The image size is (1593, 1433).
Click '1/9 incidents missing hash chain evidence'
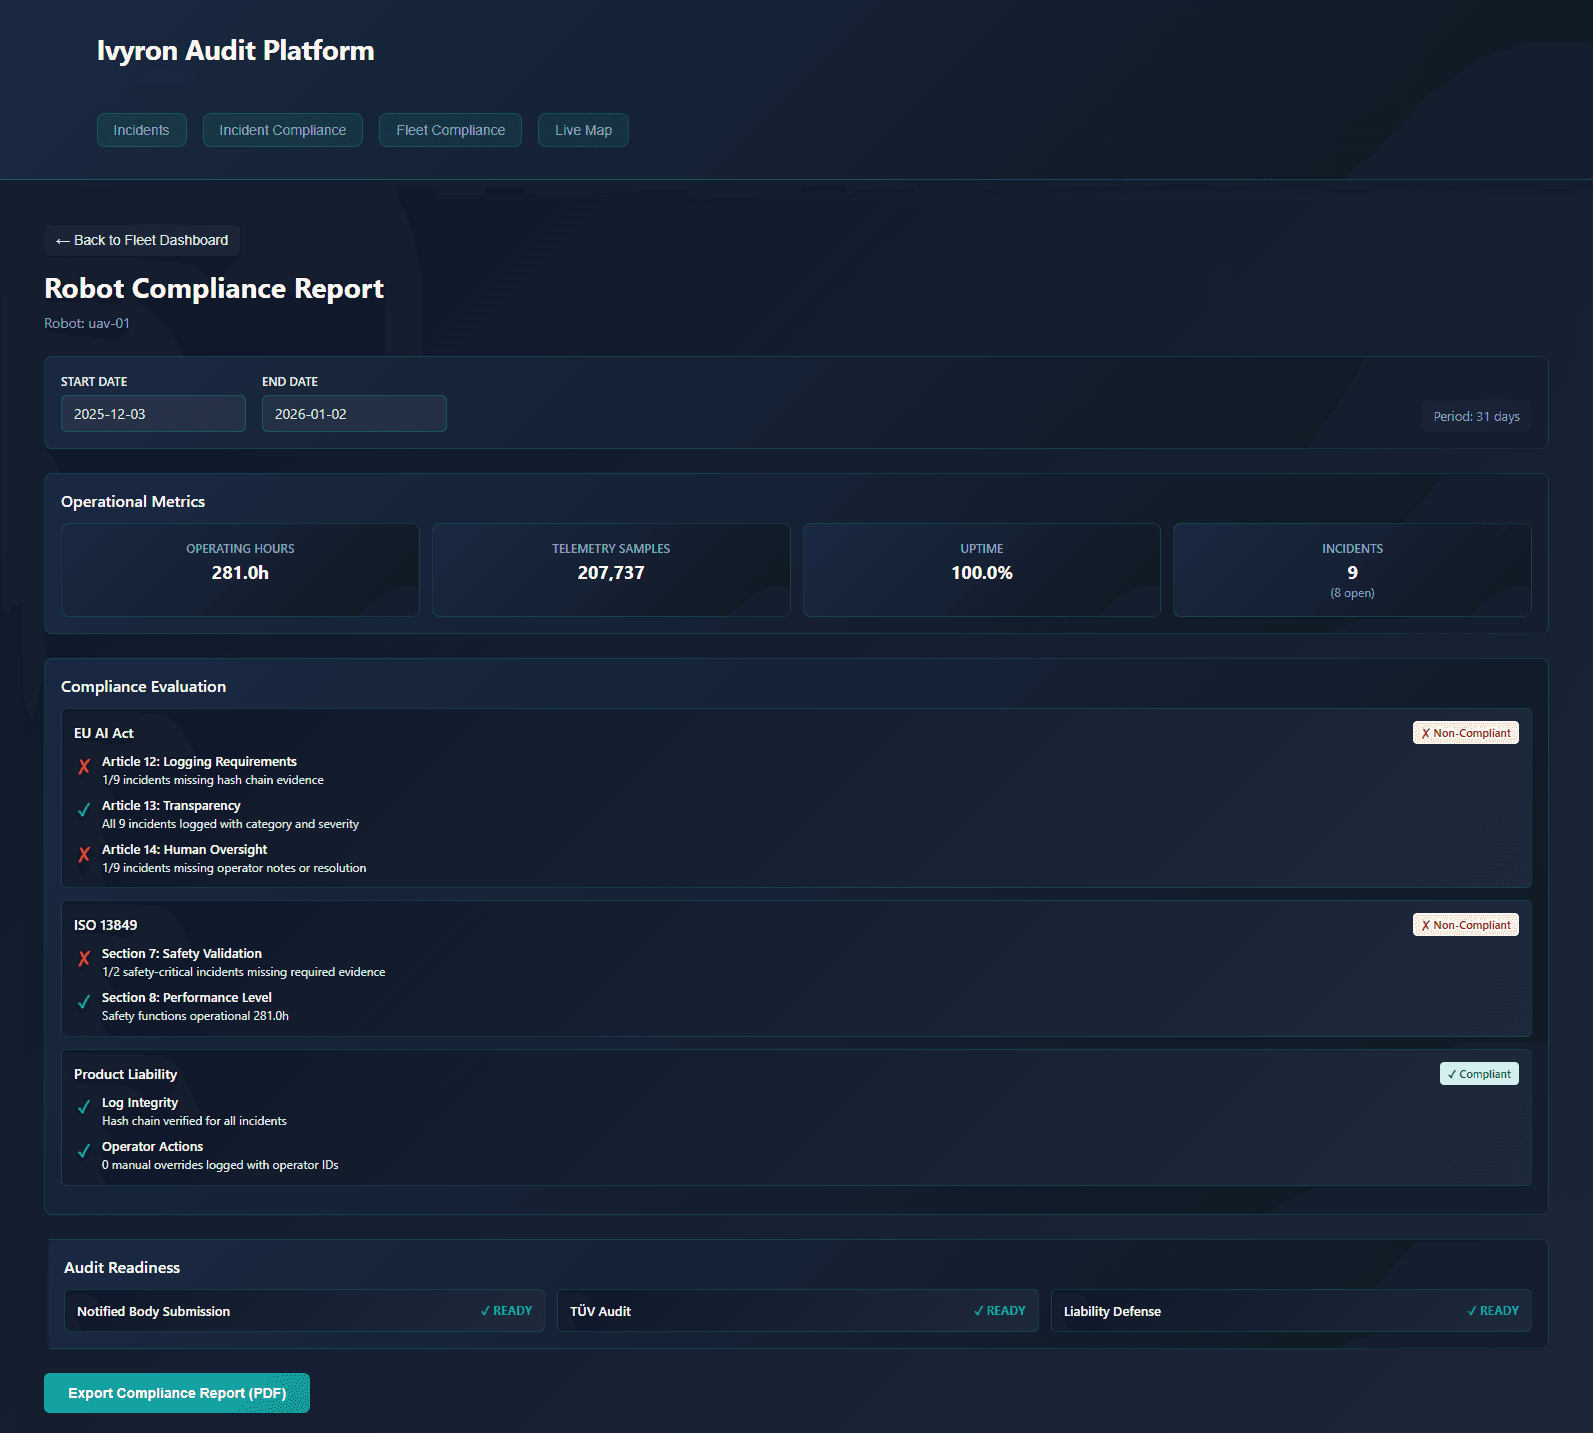pyautogui.click(x=213, y=780)
